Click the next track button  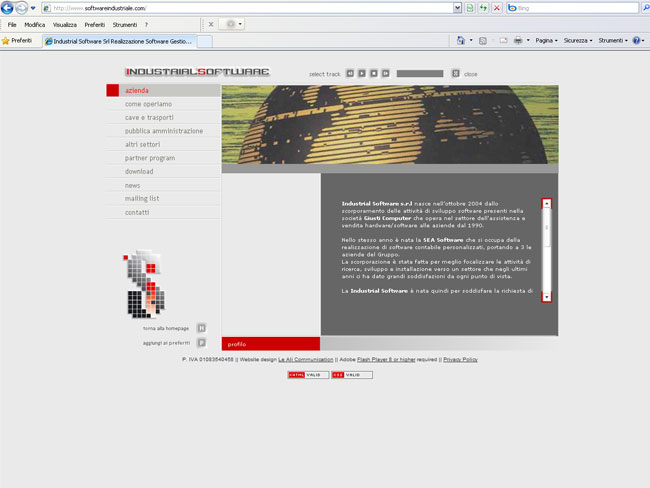click(x=386, y=73)
